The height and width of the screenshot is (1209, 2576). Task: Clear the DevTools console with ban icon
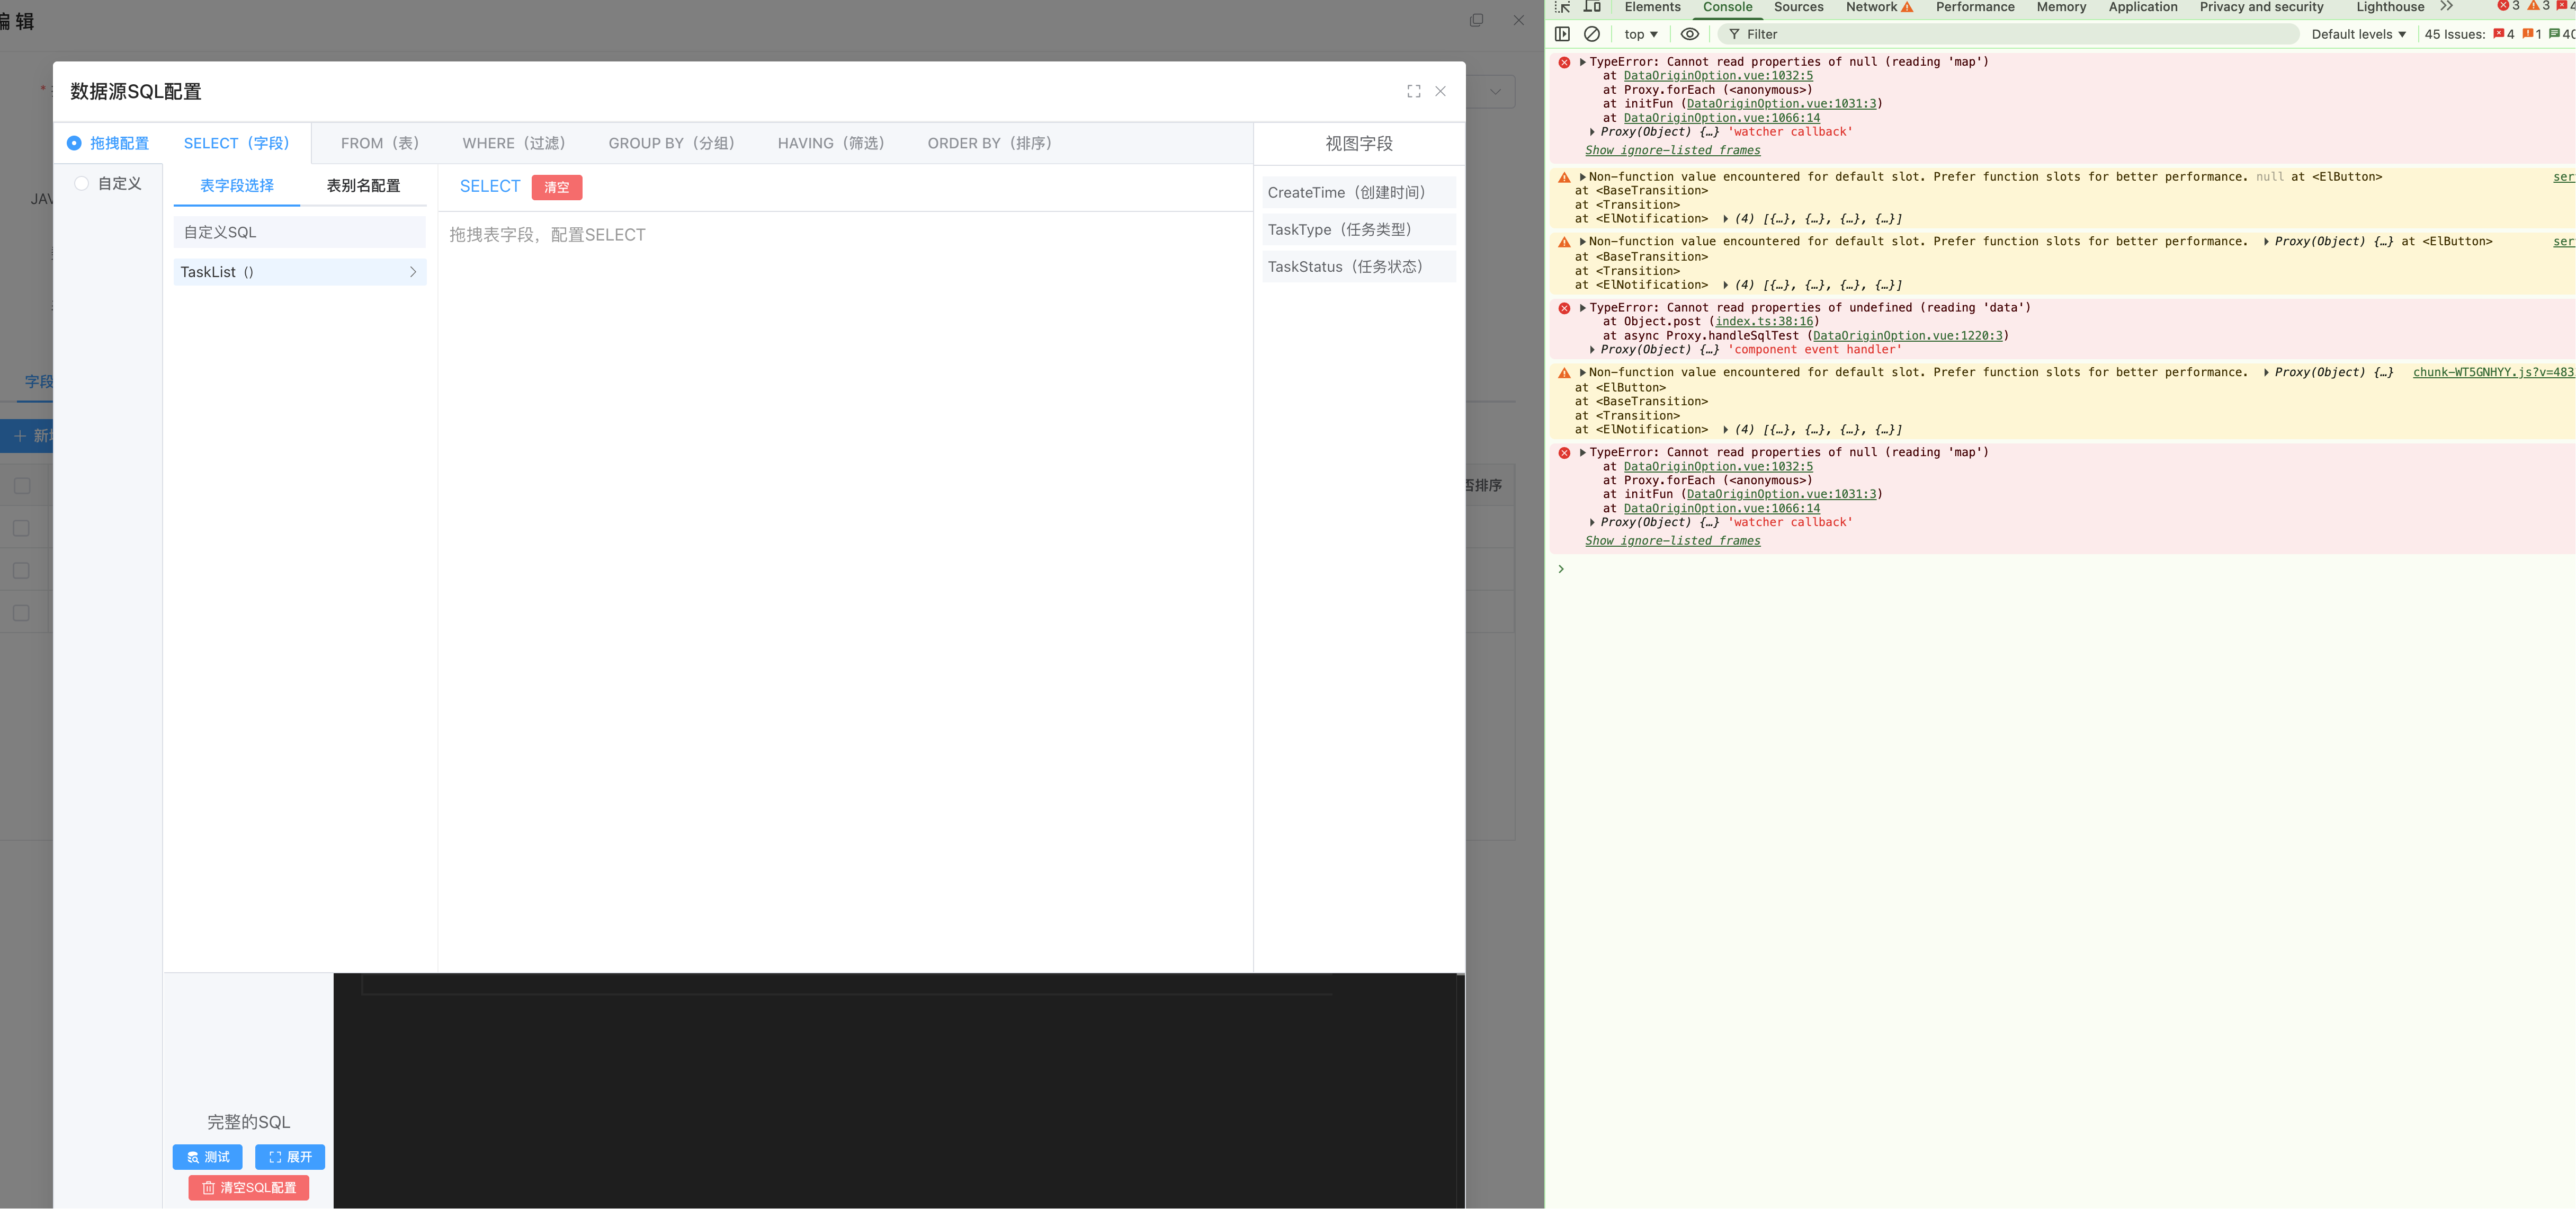point(1592,34)
